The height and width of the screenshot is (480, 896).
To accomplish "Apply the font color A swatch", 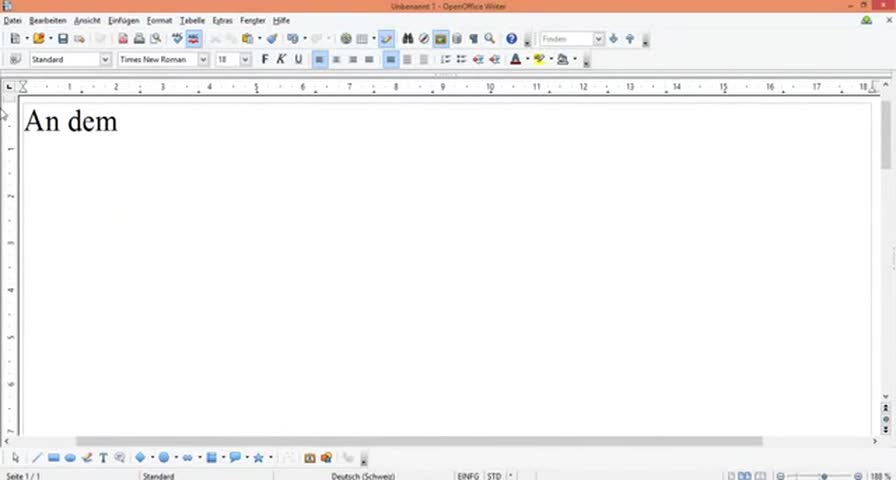I will tap(515, 59).
